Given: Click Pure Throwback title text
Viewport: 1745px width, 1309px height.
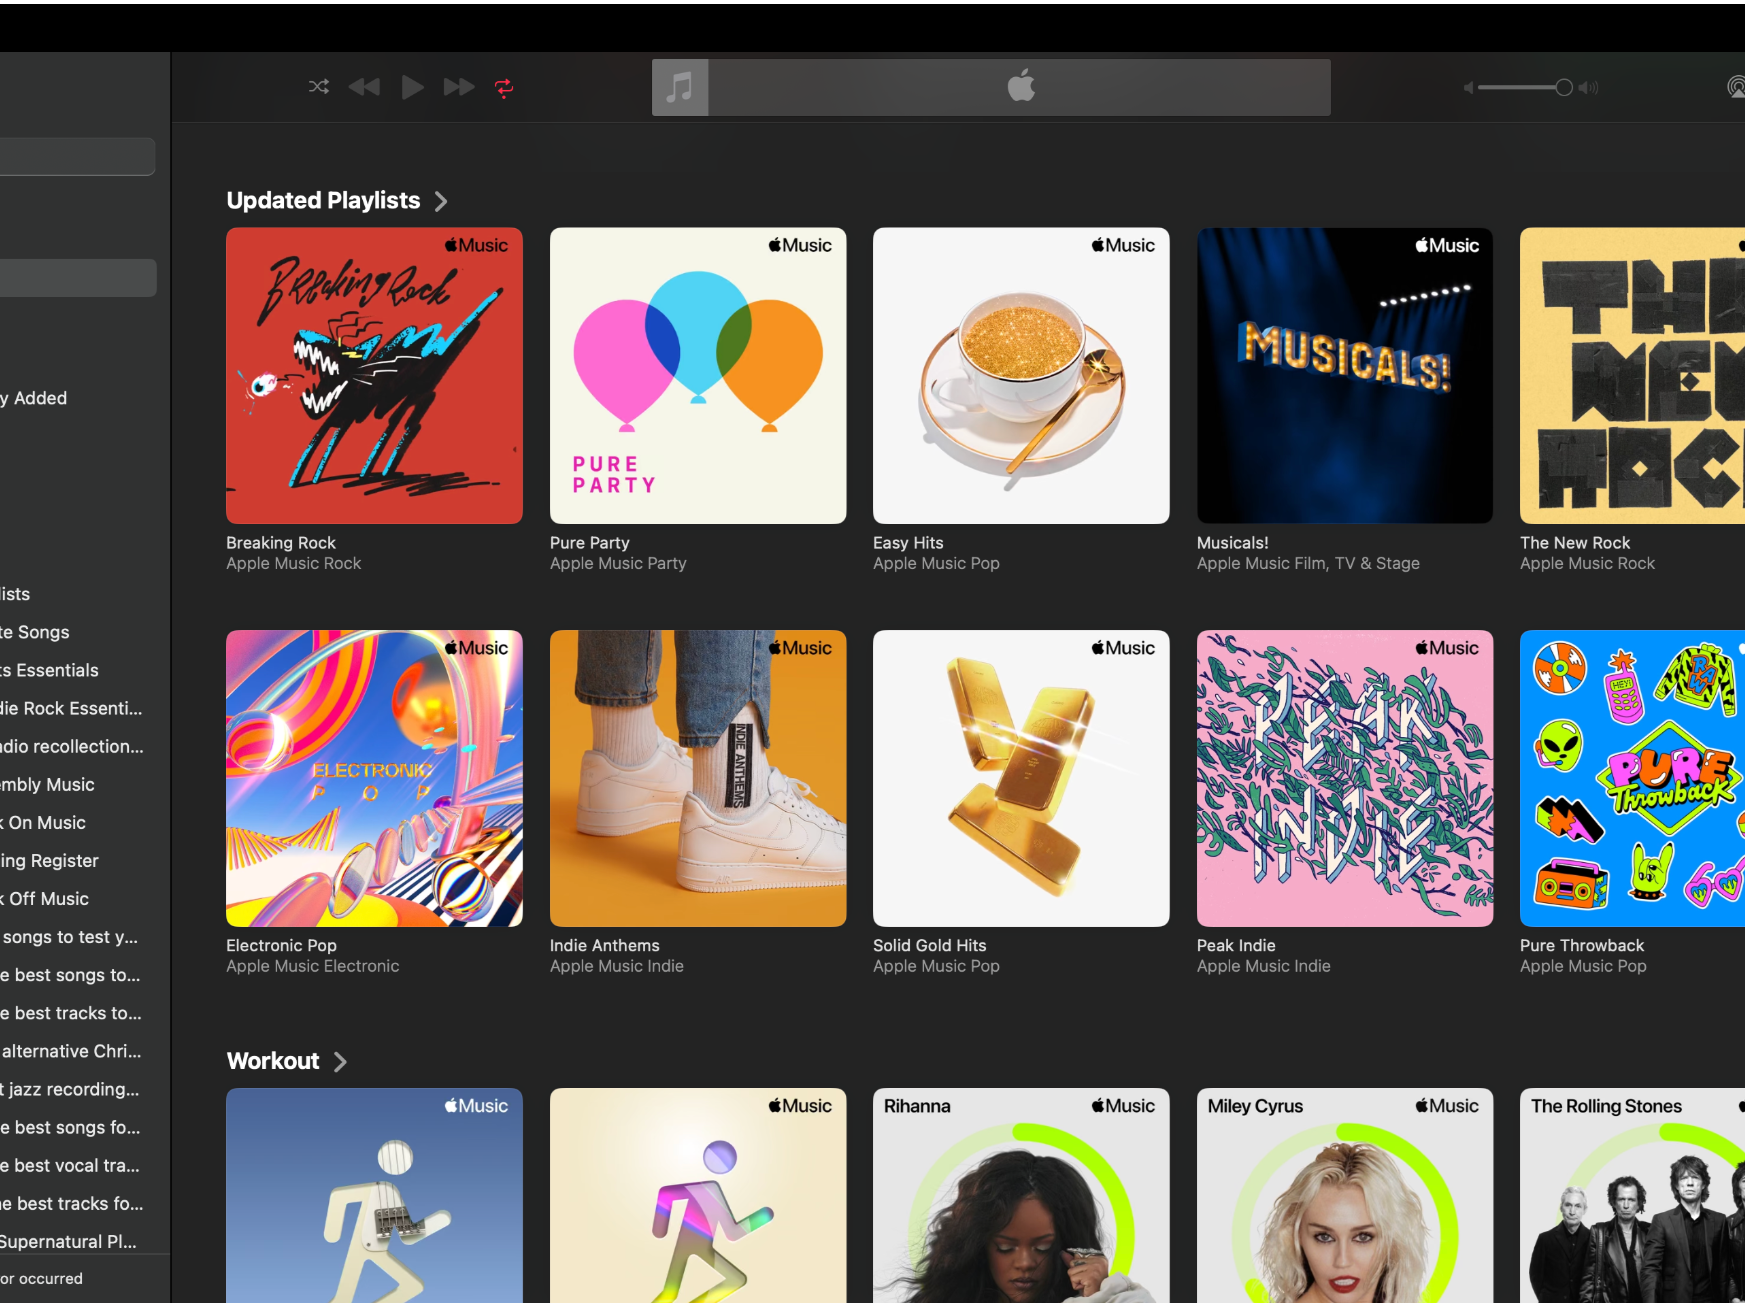Looking at the screenshot, I should click(x=1582, y=946).
